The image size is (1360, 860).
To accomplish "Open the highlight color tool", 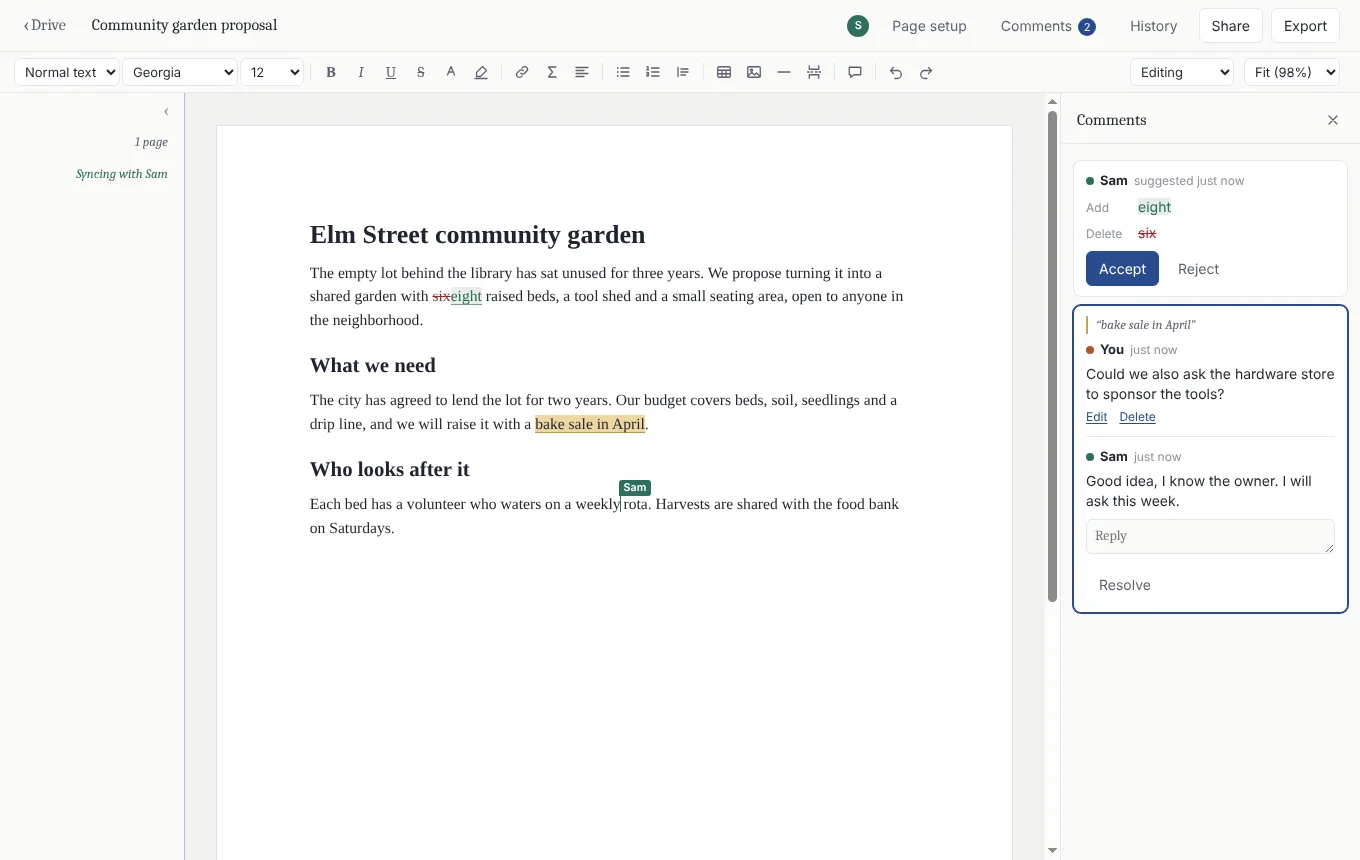I will [x=481, y=72].
